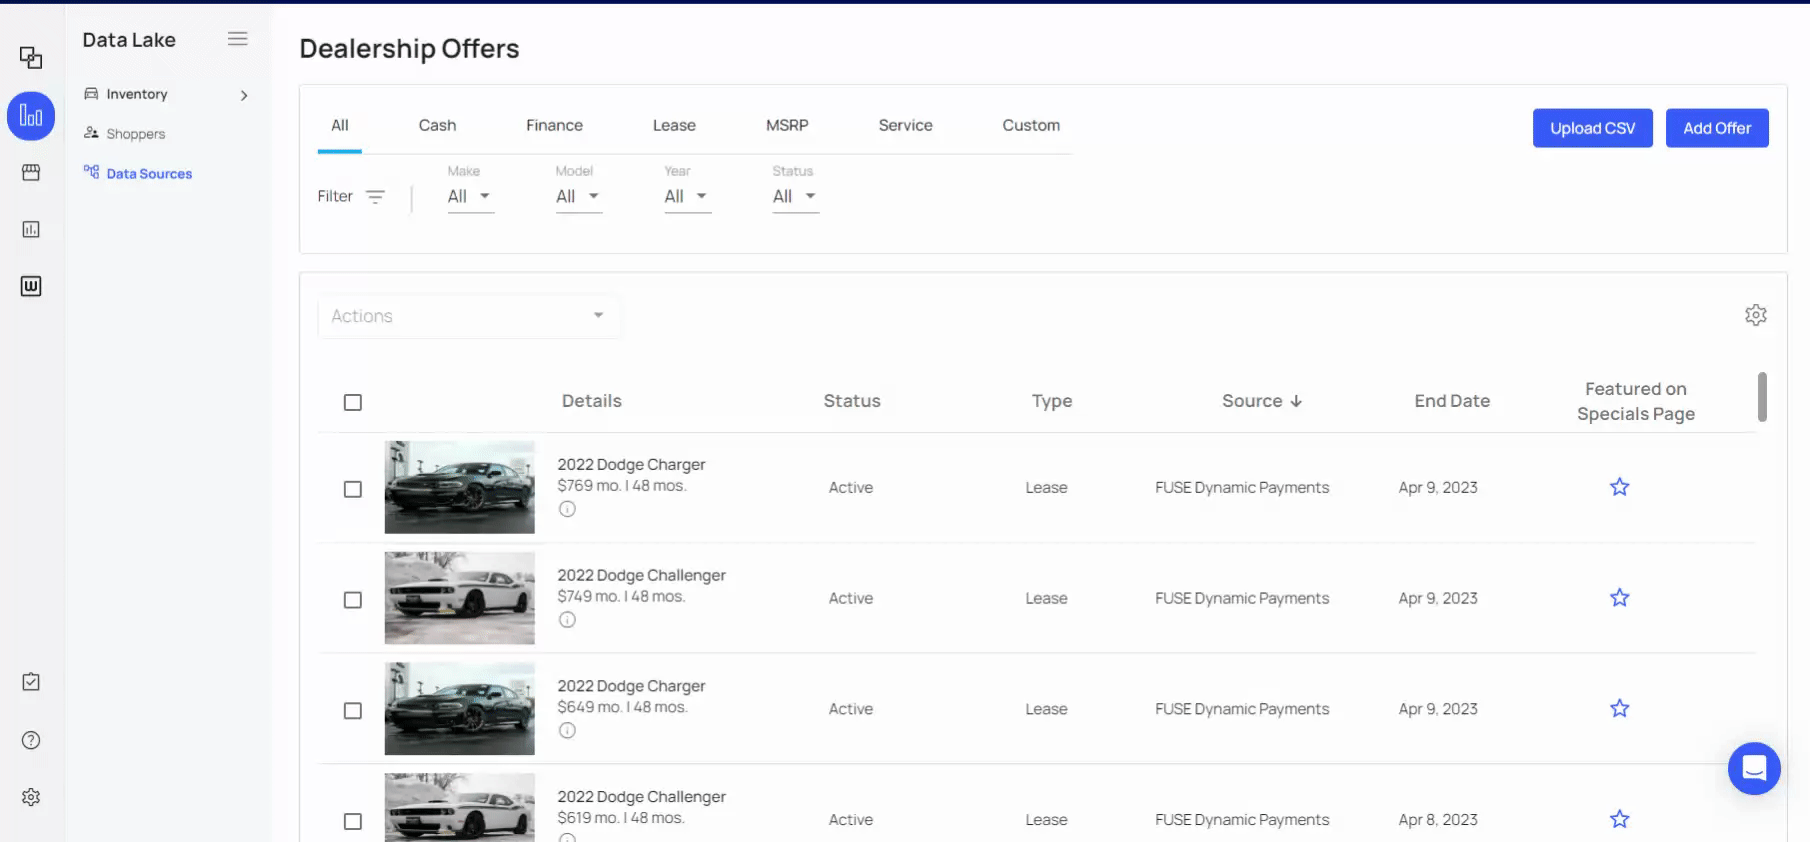Open the help question mark icon in sidebar
The image size is (1810, 842).
click(x=31, y=740)
